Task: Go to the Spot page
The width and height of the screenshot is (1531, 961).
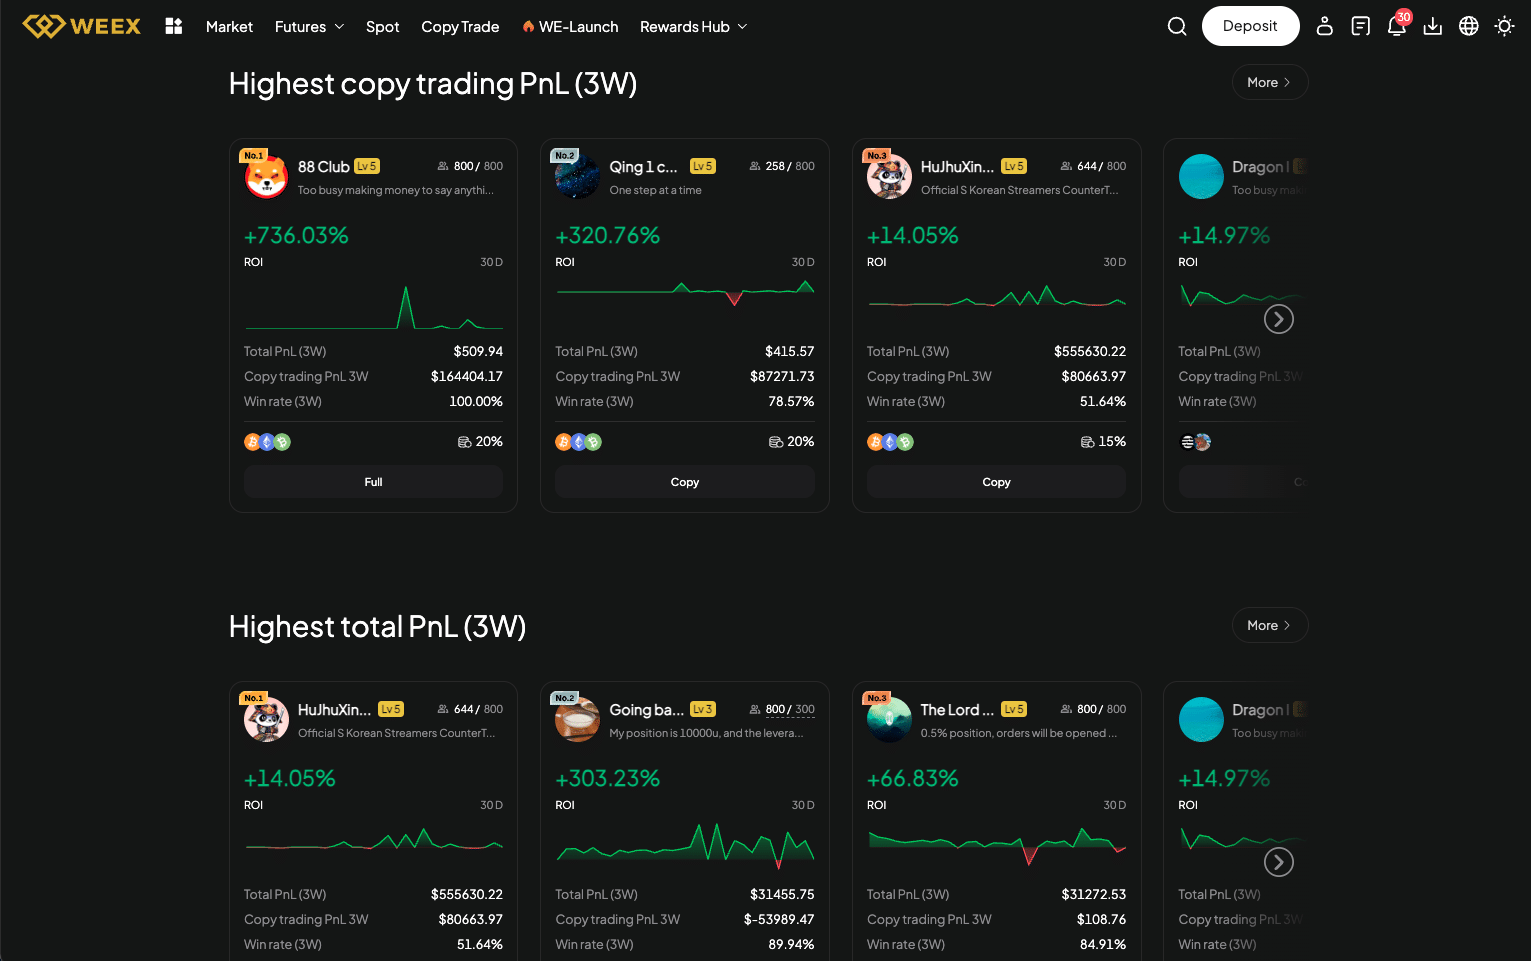Action: tap(382, 27)
